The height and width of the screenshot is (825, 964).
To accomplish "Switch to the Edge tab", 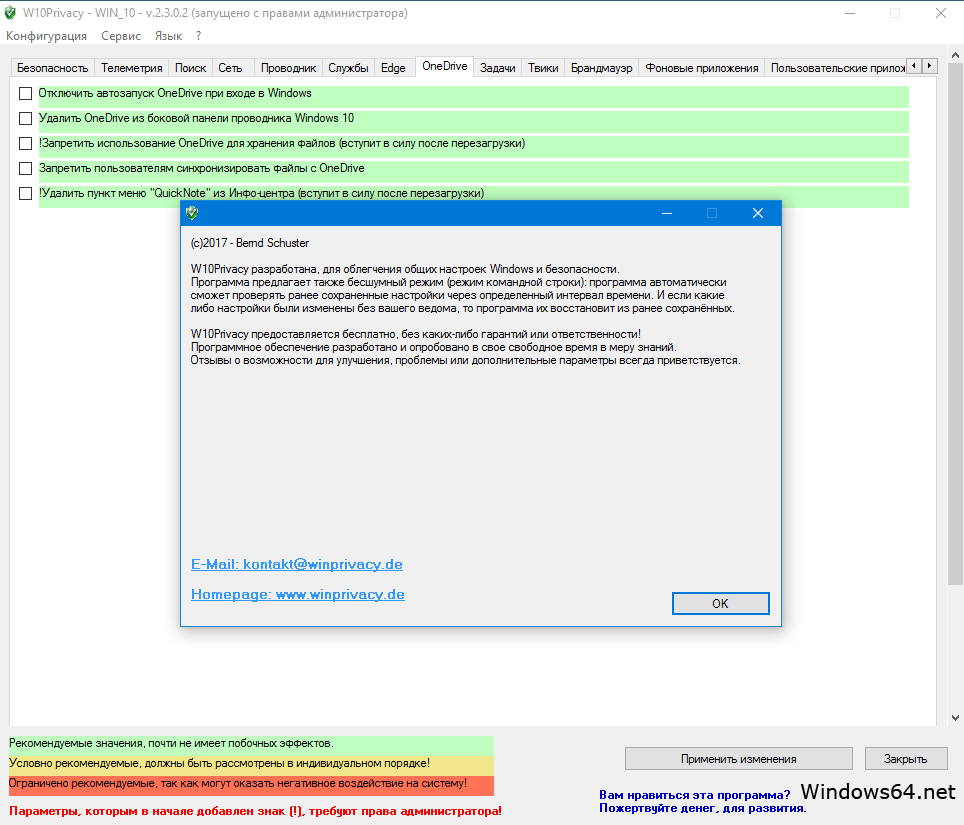I will (393, 68).
